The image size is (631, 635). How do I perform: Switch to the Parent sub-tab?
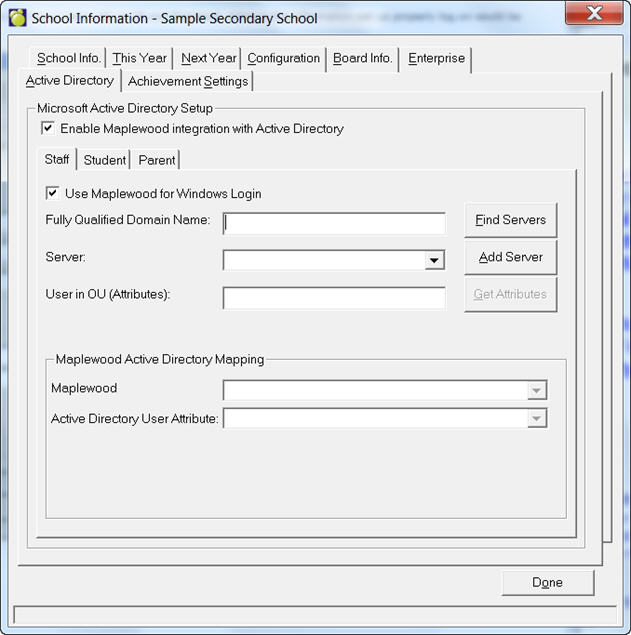(x=156, y=160)
